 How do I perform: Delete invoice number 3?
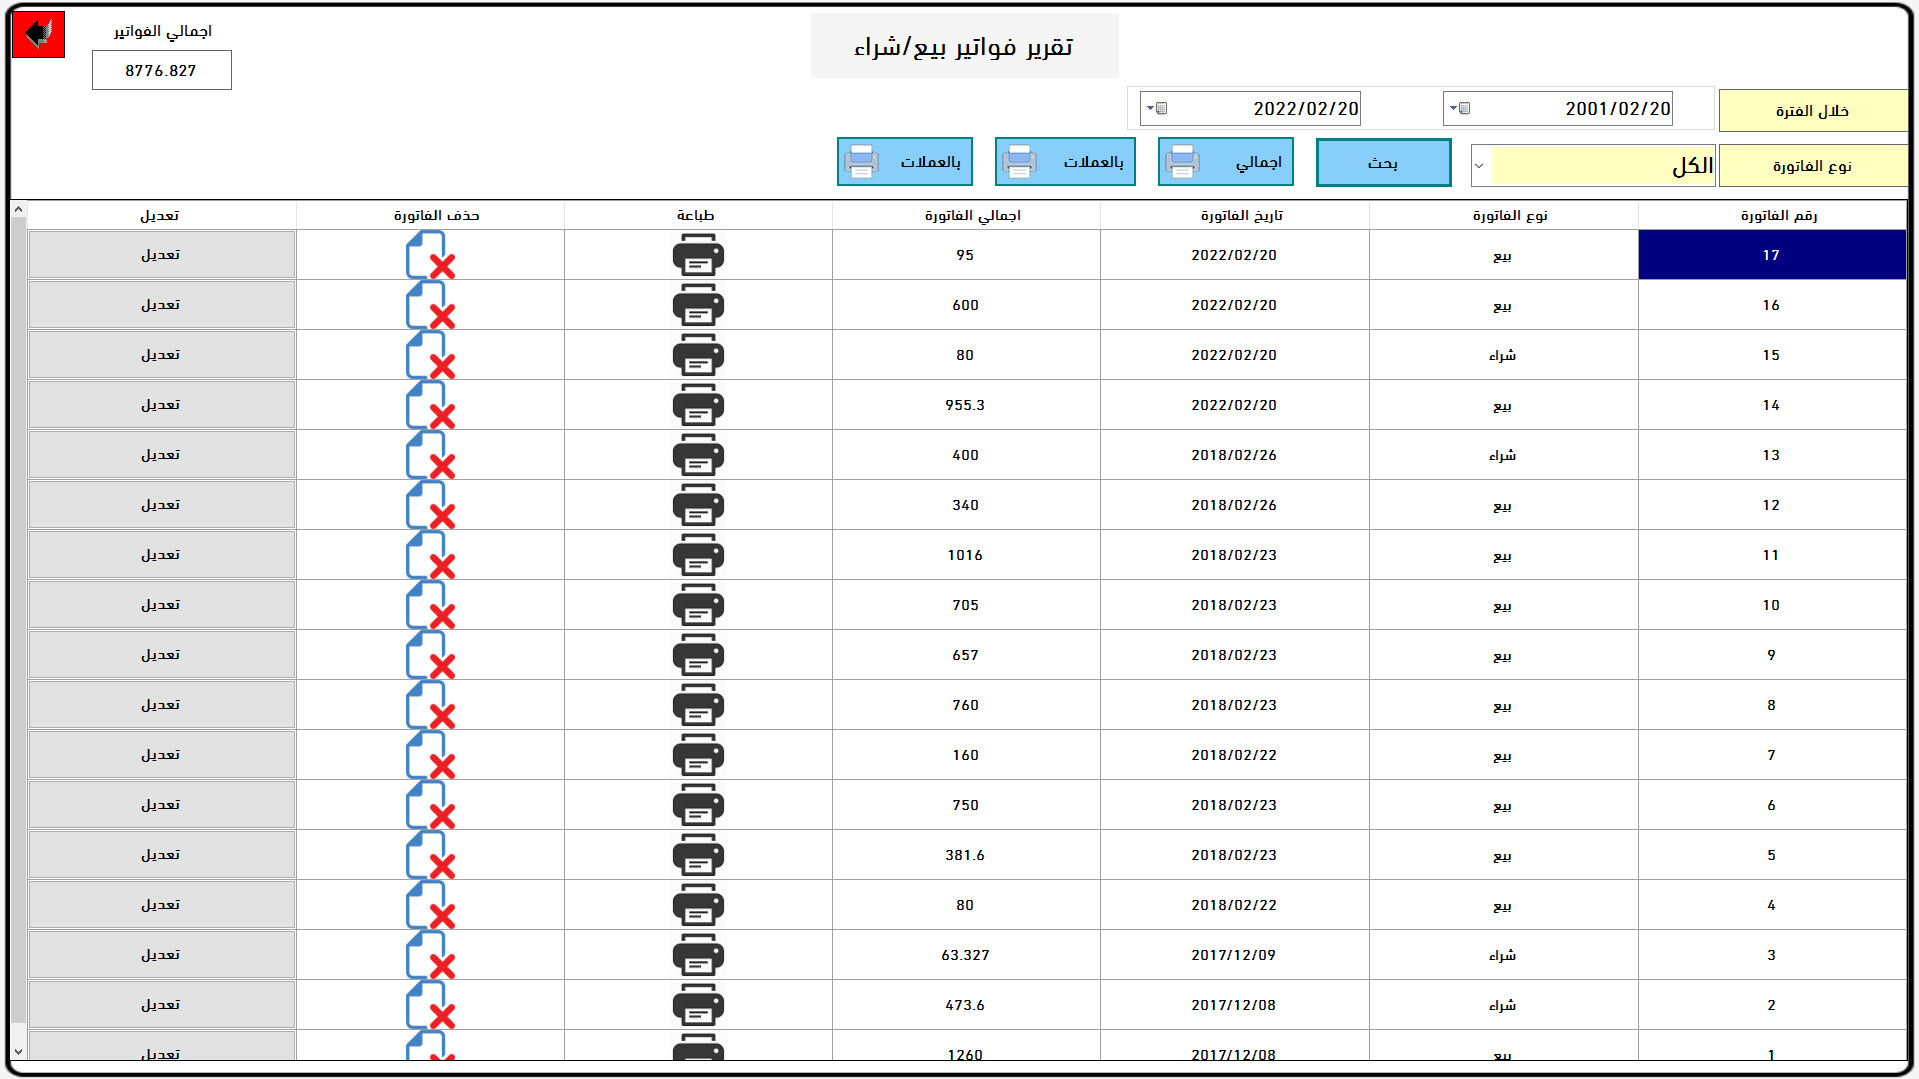(431, 955)
